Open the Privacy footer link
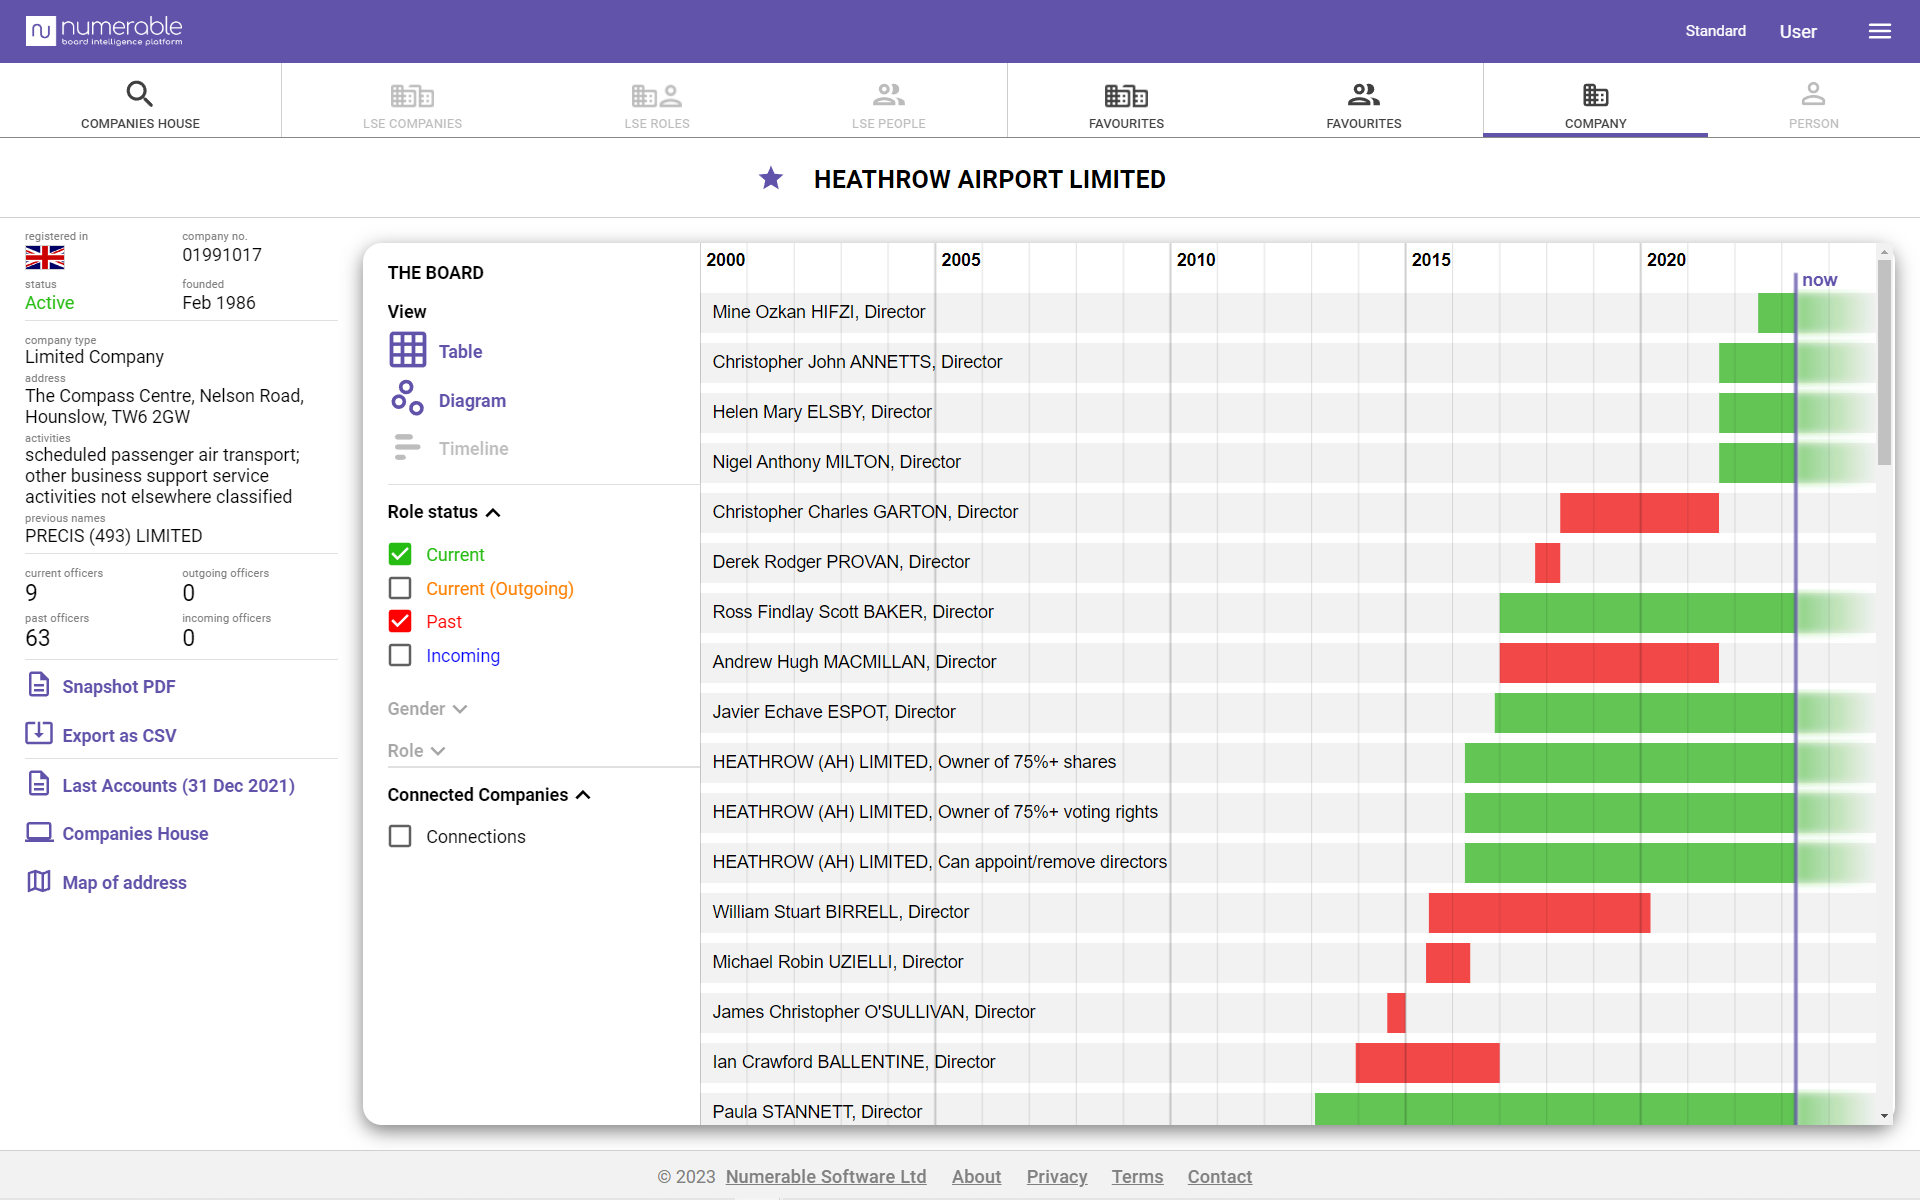The width and height of the screenshot is (1920, 1200). pyautogui.click(x=1057, y=1177)
